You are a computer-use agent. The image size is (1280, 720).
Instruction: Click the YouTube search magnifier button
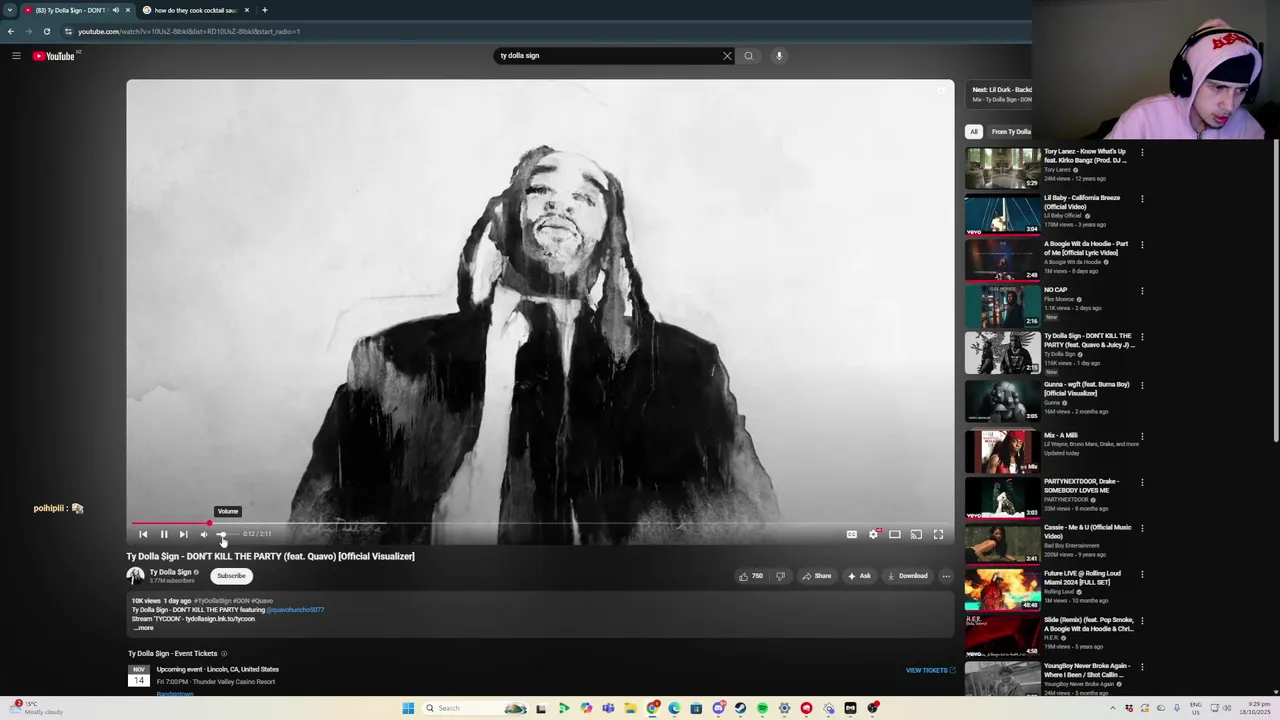point(749,56)
